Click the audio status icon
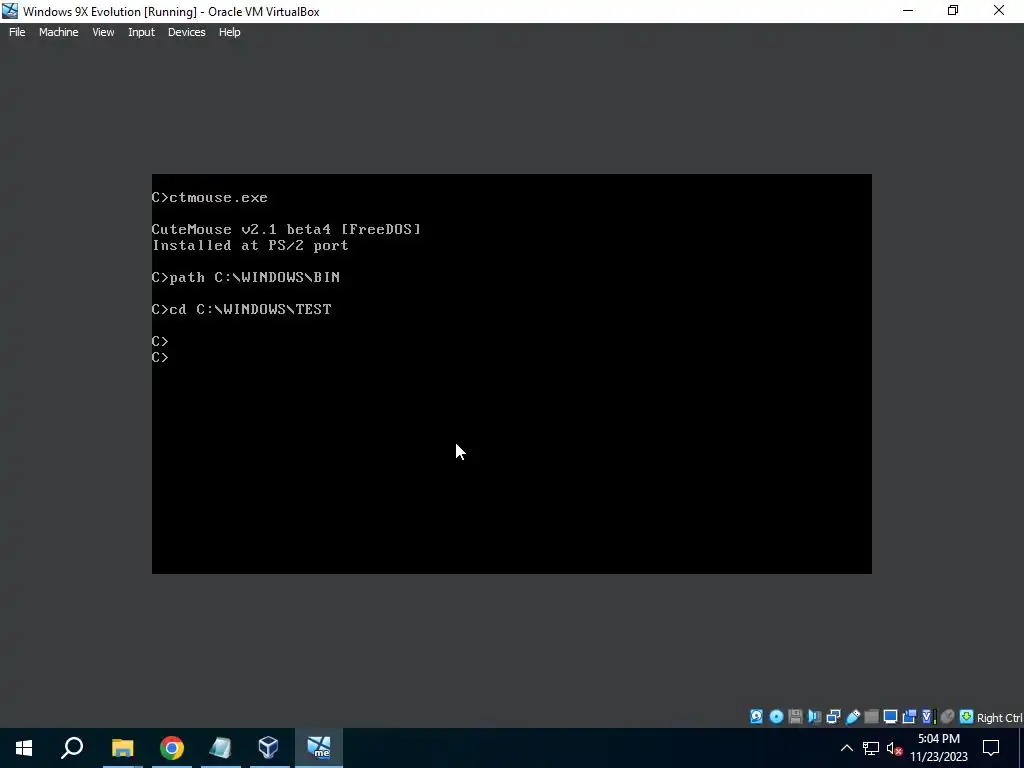This screenshot has height=768, width=1024. pyautogui.click(x=814, y=717)
